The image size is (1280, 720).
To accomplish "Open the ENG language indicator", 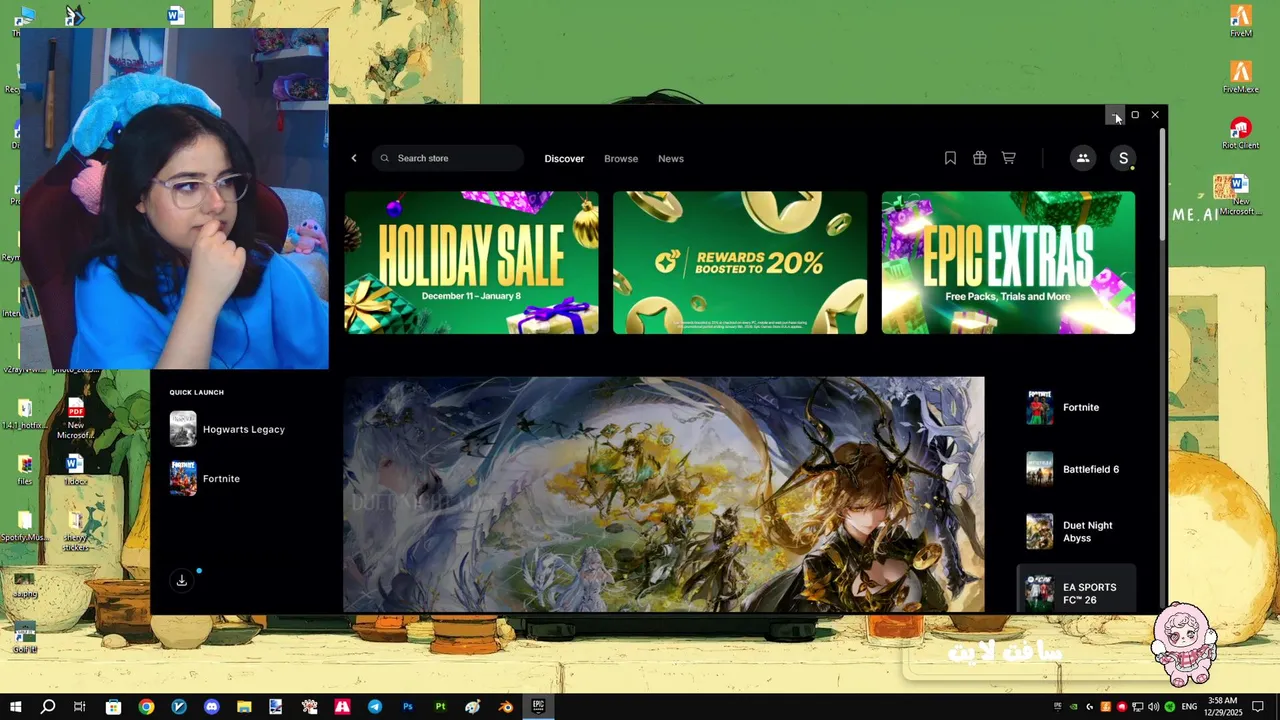I will [1189, 707].
